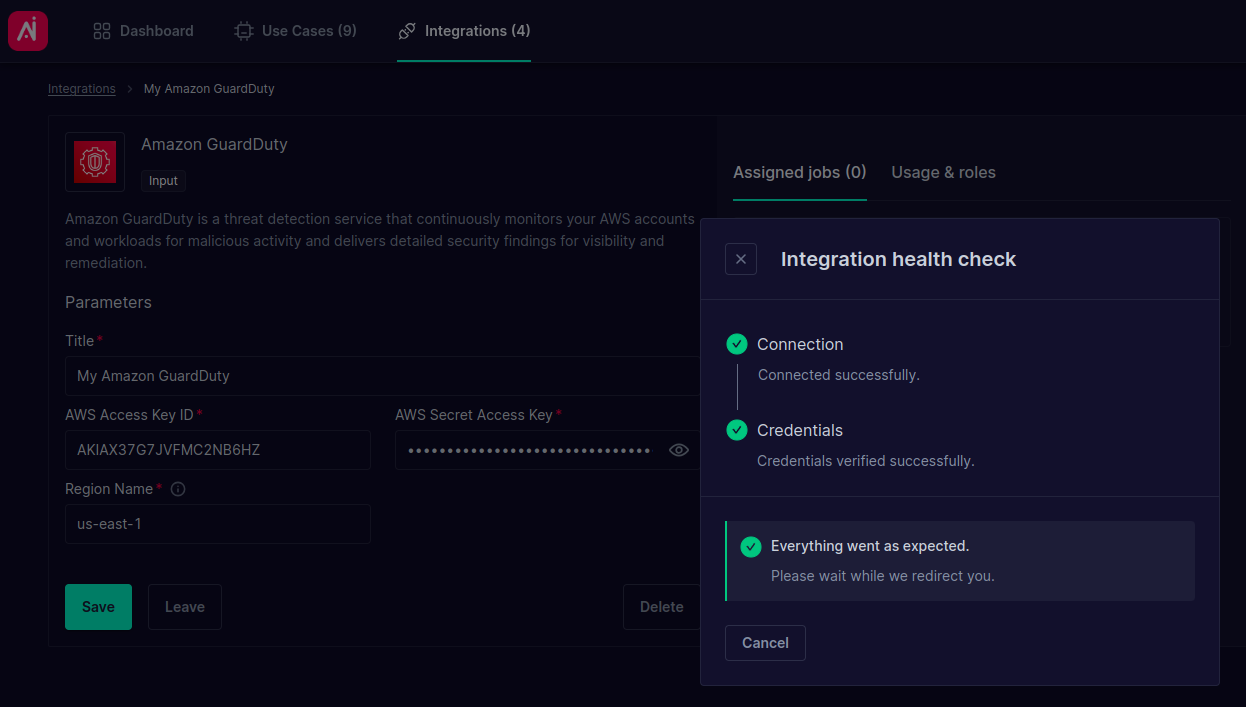Image resolution: width=1246 pixels, height=707 pixels.
Task: Click the Parameters section heading
Action: click(108, 302)
